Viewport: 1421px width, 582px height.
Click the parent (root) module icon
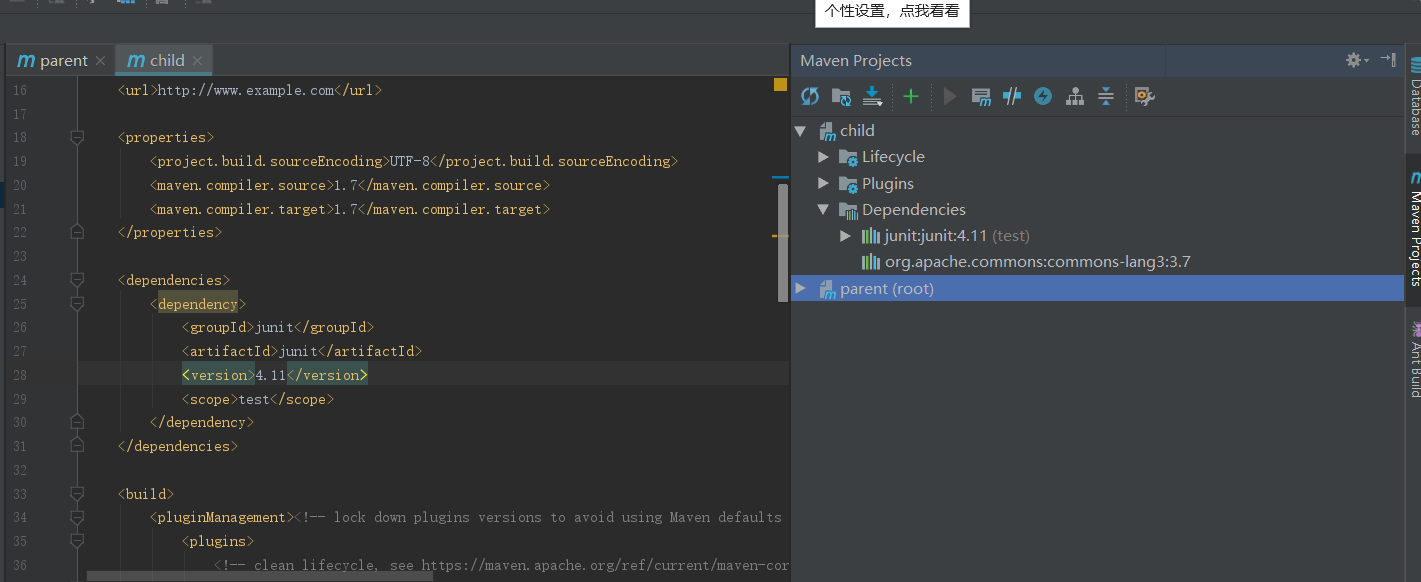coord(828,289)
